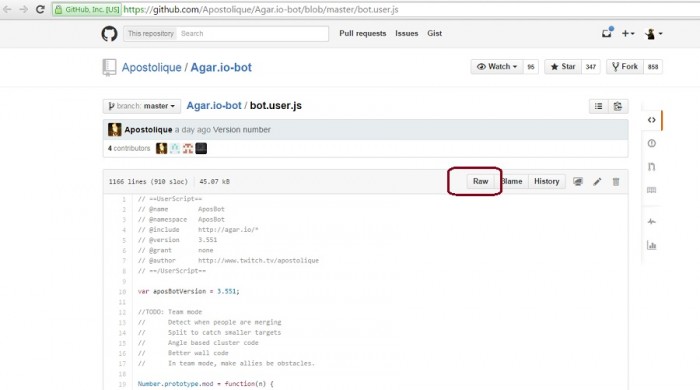Open the Version number commit message

point(242,129)
